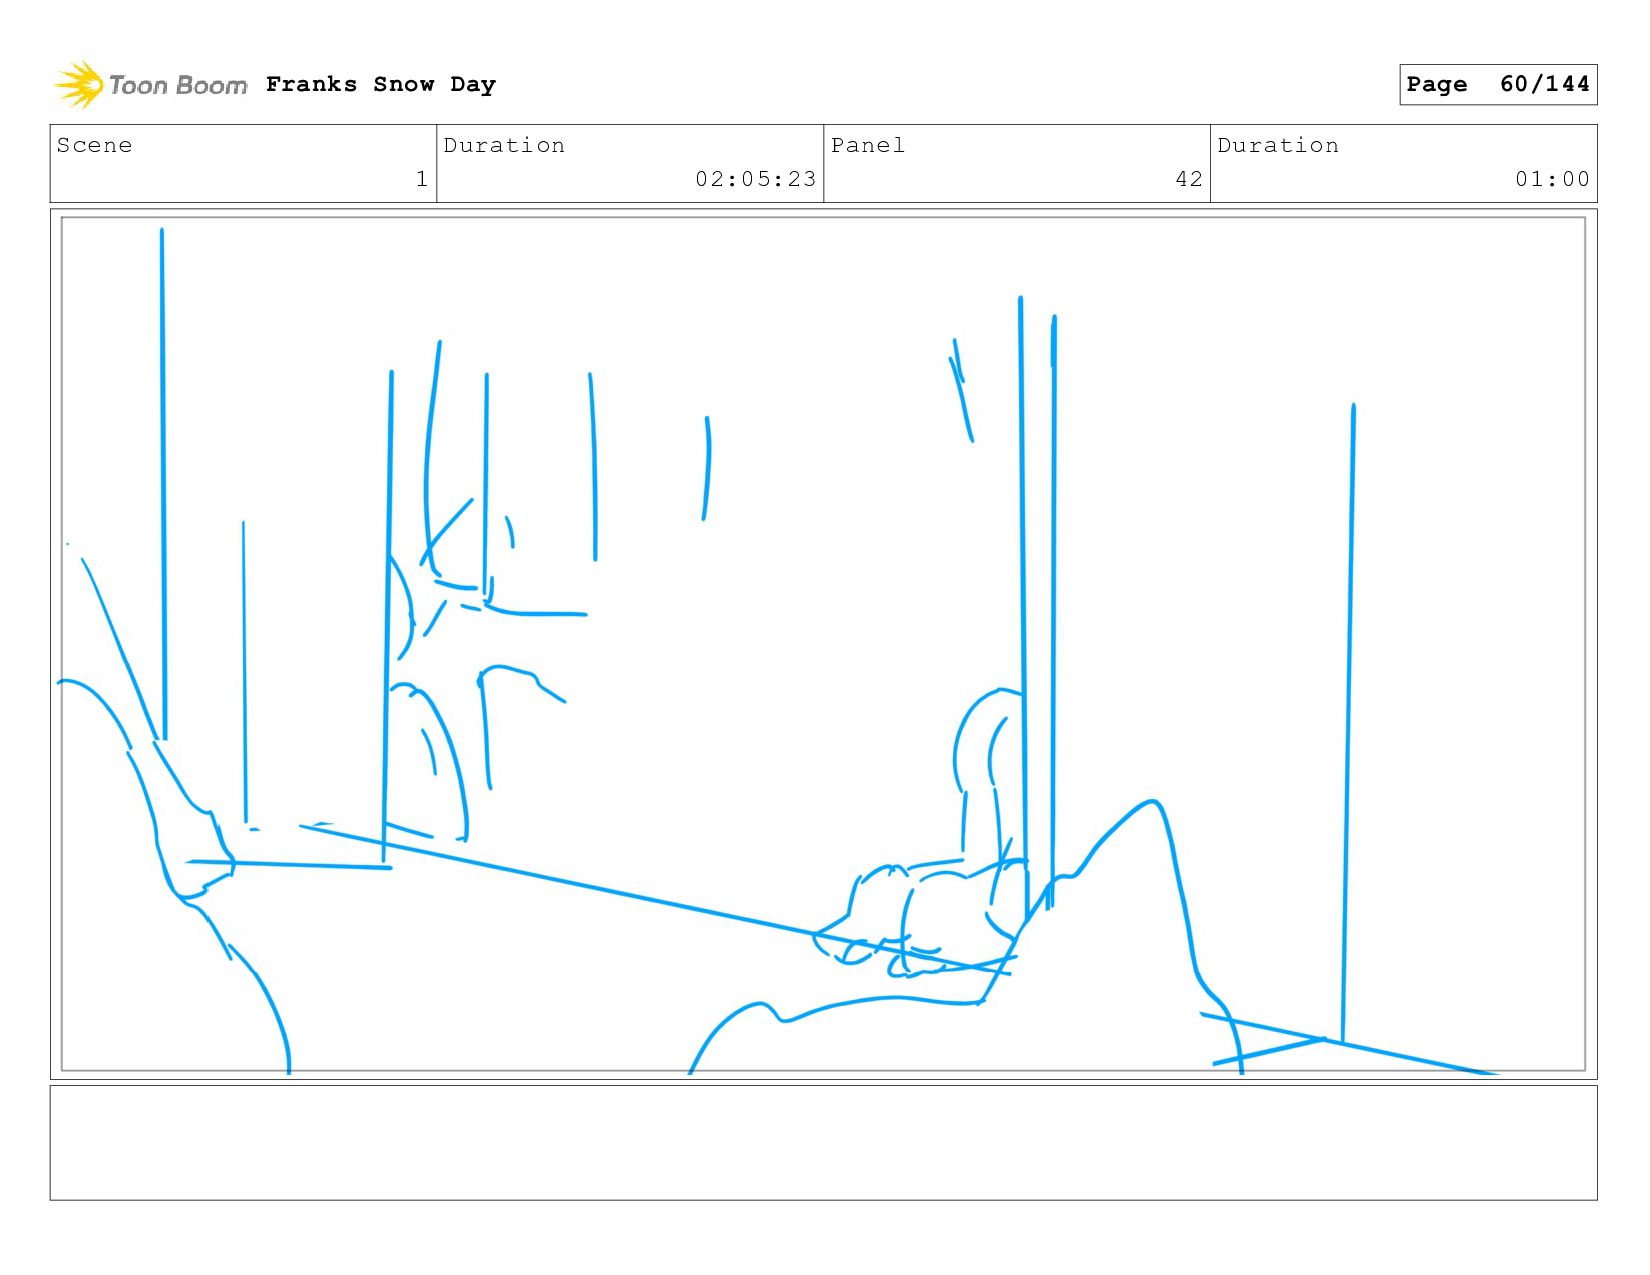Image resolution: width=1650 pixels, height=1275 pixels.
Task: Click the Toon Boom starburst logo icon
Action: coord(79,85)
